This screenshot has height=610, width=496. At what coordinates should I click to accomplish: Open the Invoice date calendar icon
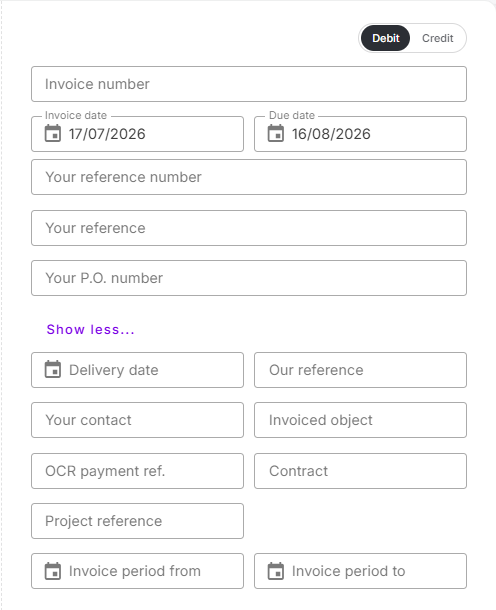pos(53,133)
